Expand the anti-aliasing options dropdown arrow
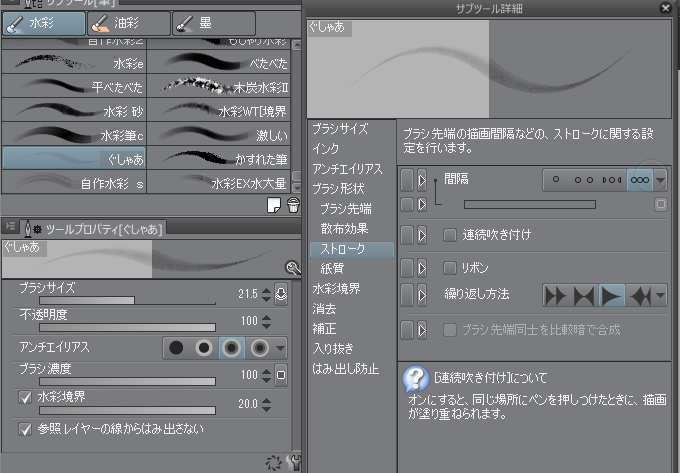The width and height of the screenshot is (680, 473). point(280,348)
